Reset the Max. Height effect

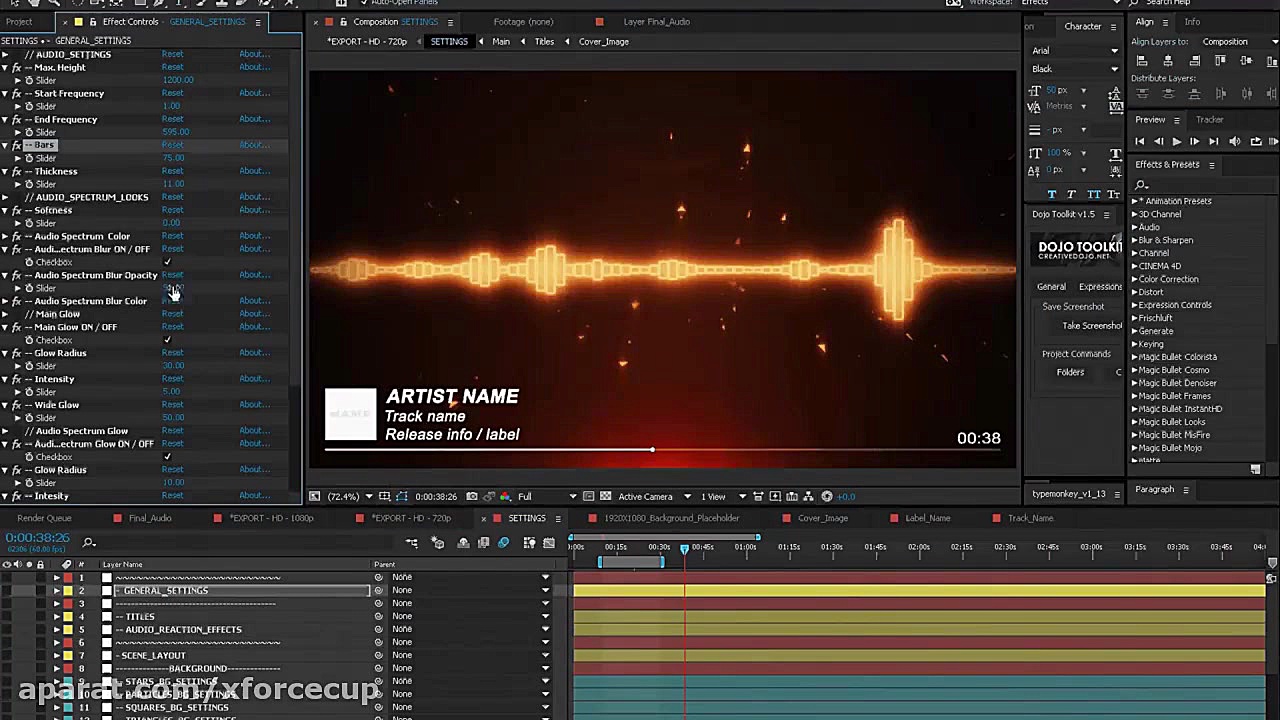172,67
